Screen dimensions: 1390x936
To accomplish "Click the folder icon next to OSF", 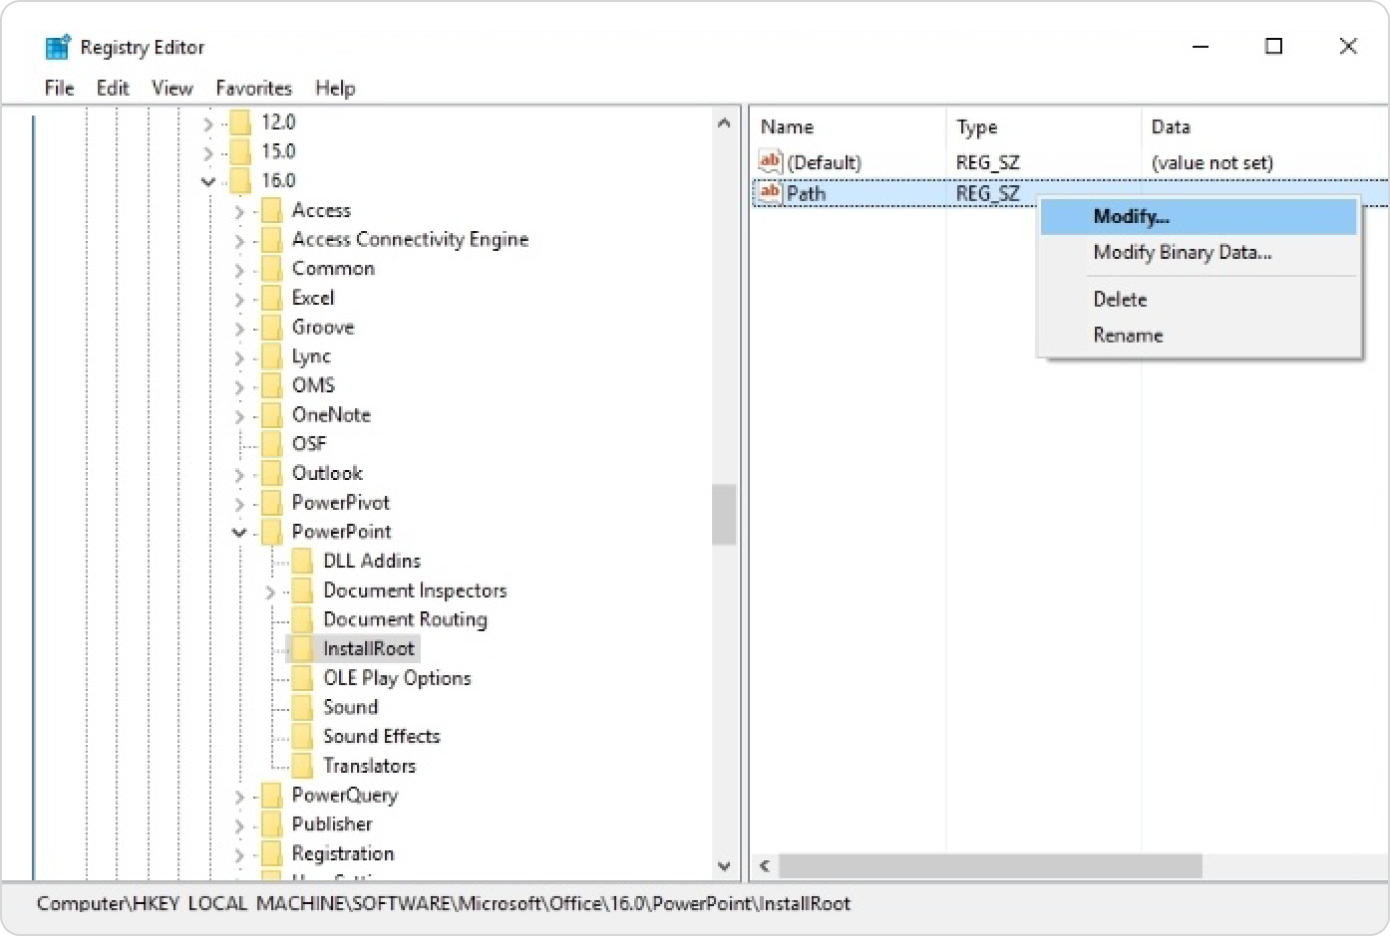I will coord(271,444).
